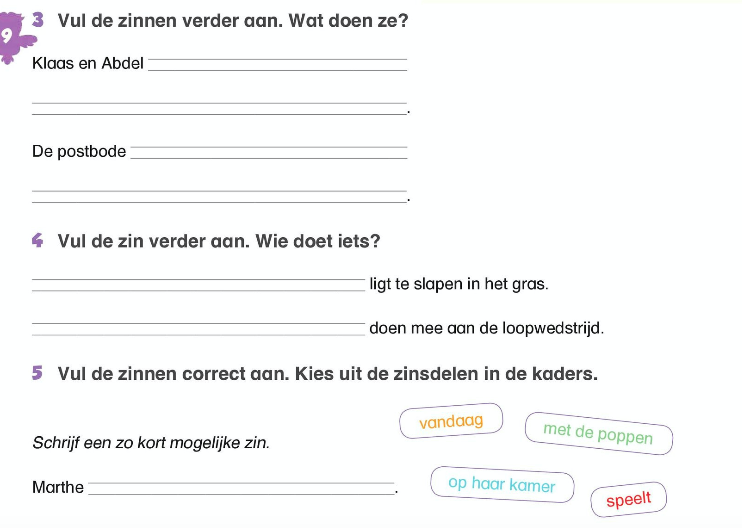Click the word "Marthe"
The height and width of the screenshot is (528, 742).
point(58,488)
